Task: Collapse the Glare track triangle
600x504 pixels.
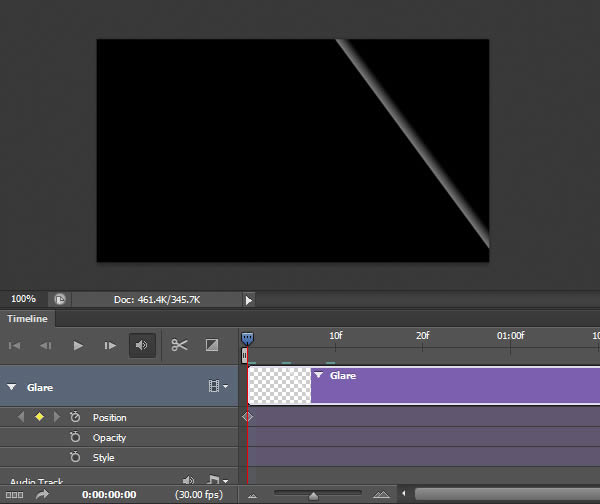Action: 12,387
